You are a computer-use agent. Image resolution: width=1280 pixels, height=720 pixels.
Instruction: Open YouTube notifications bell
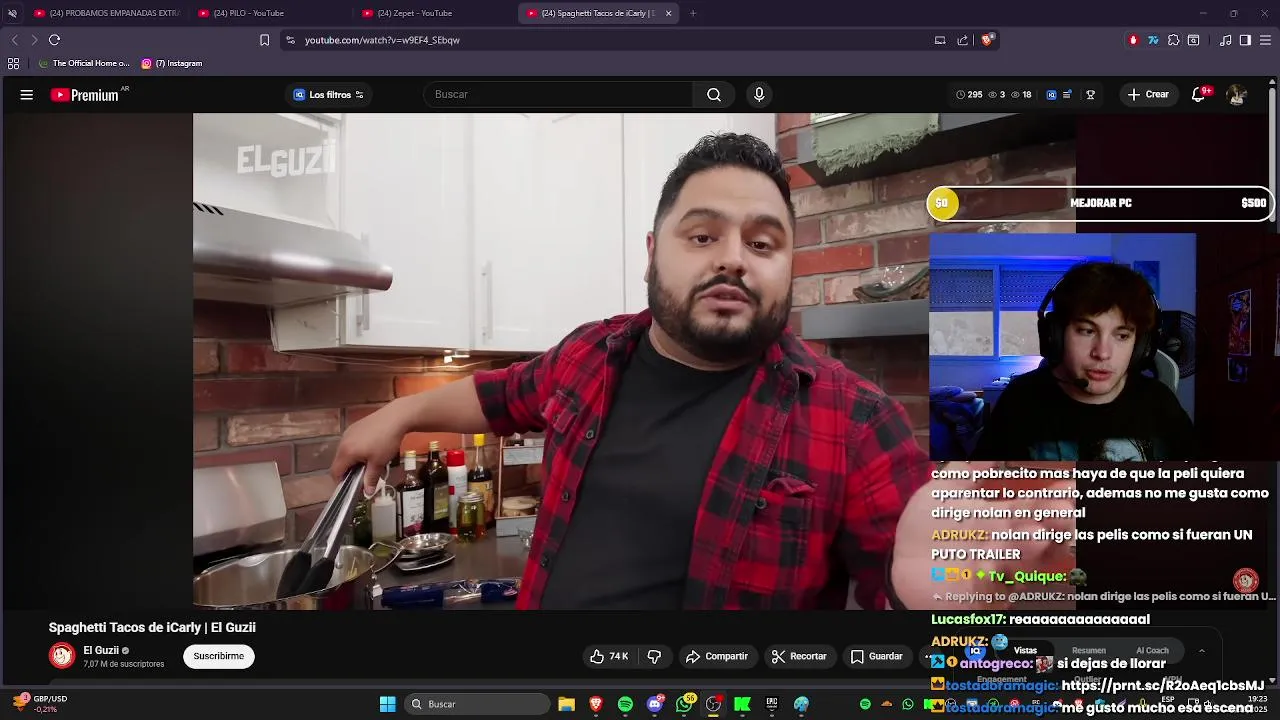(x=1199, y=95)
